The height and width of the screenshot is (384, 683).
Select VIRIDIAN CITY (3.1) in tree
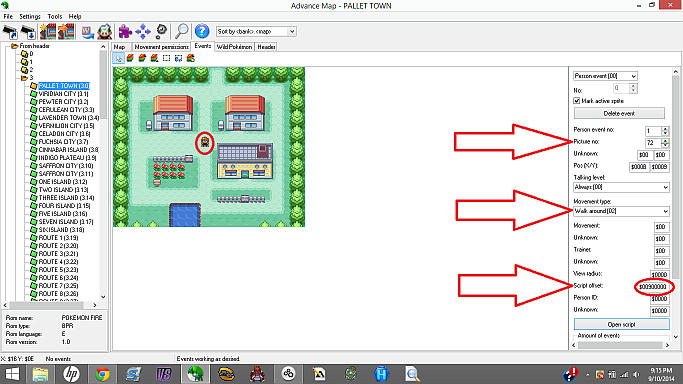click(x=63, y=94)
